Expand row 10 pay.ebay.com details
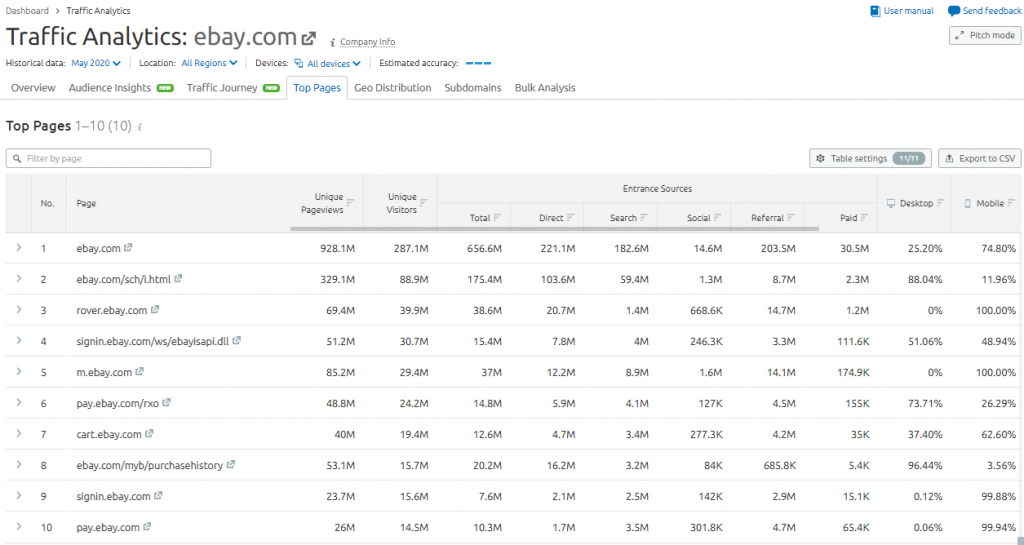Image resolution: width=1024 pixels, height=545 pixels. pos(19,527)
